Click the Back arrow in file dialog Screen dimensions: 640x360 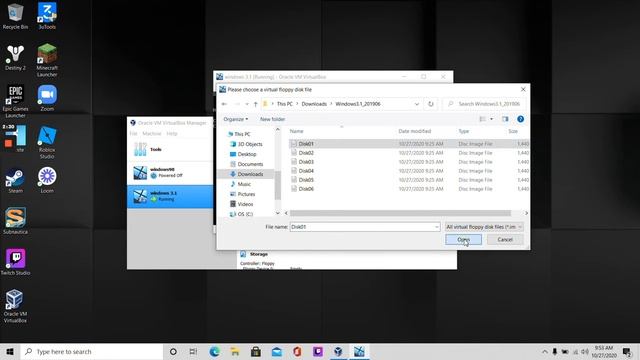(x=224, y=104)
